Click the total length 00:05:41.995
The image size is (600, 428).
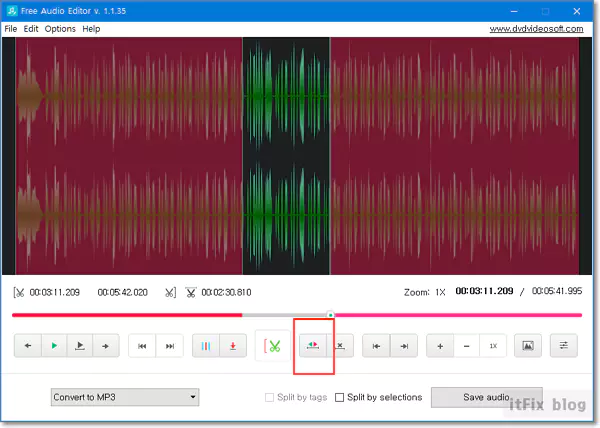(557, 291)
